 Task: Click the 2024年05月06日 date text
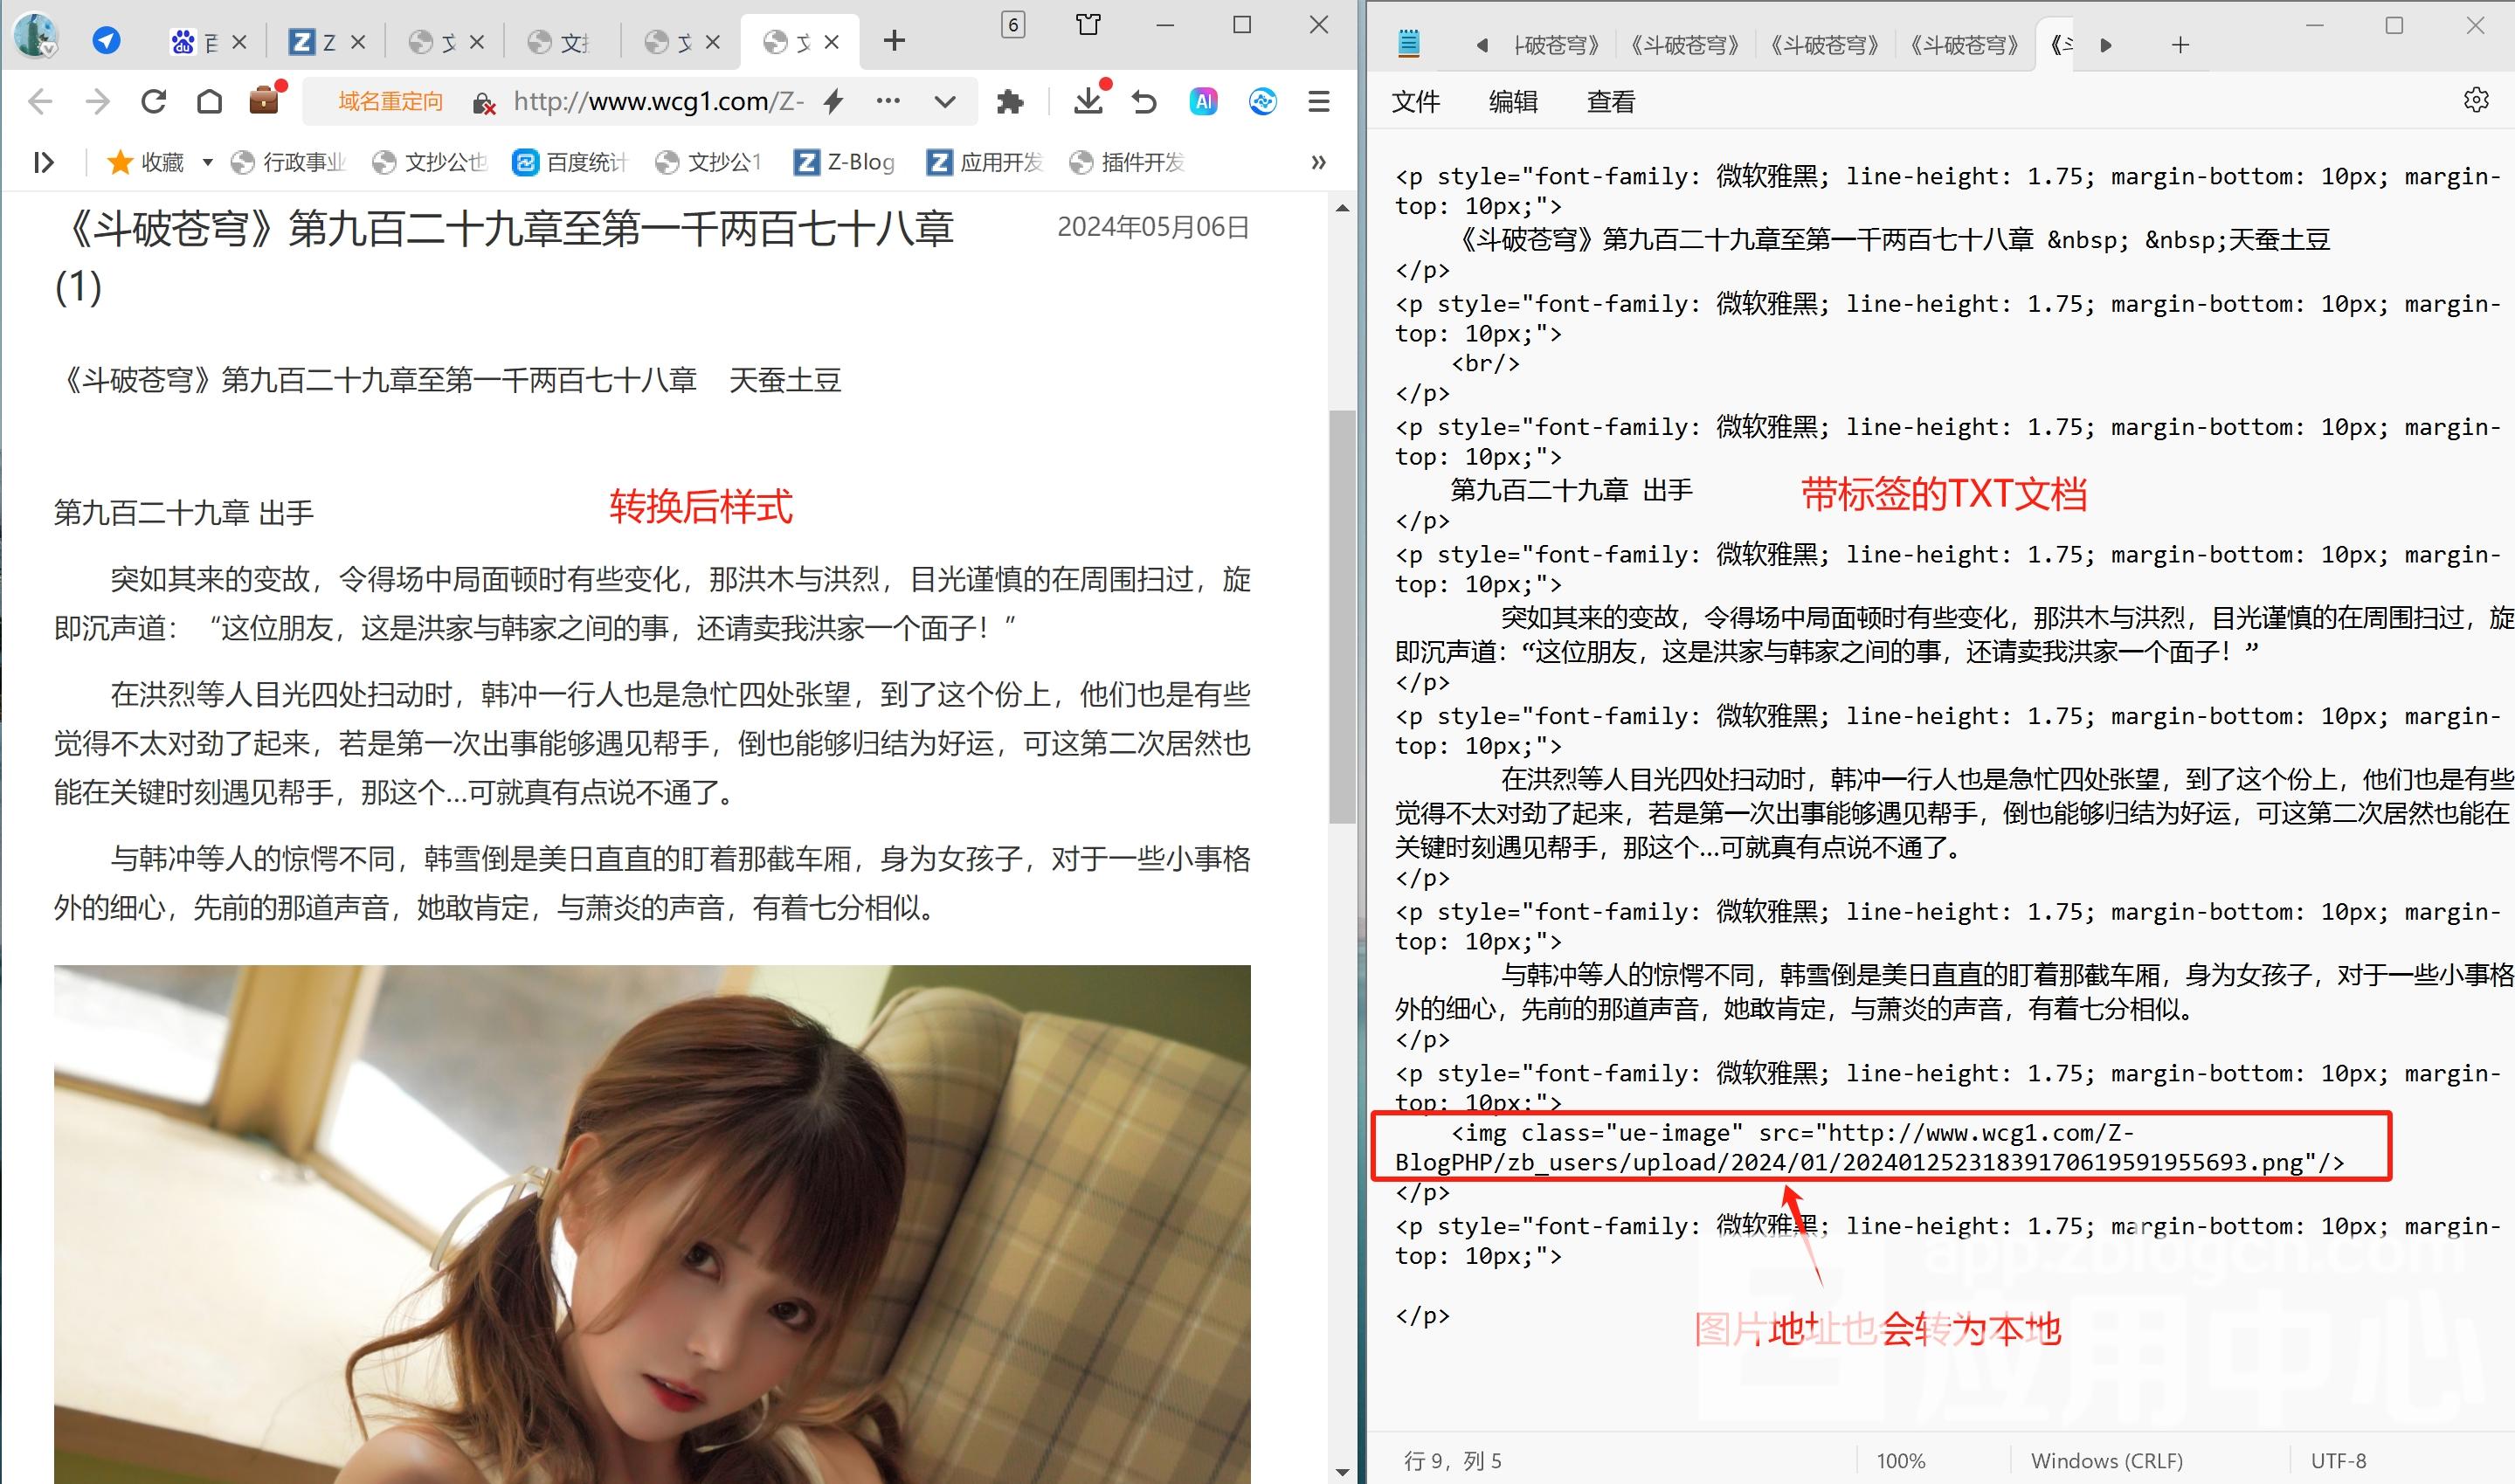point(1153,227)
